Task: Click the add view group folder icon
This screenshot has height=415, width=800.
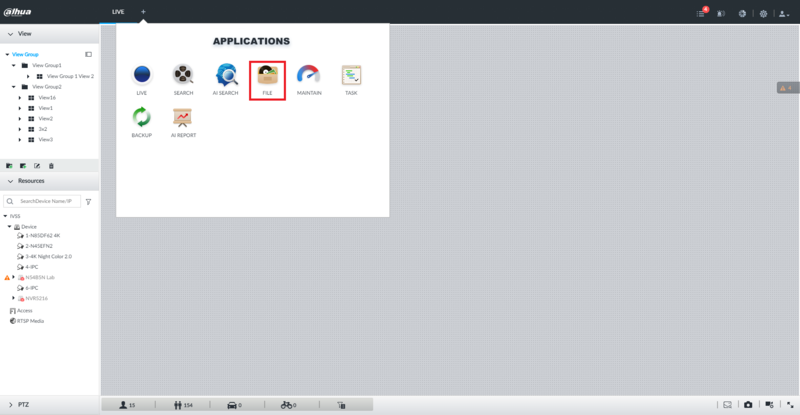Action: pos(9,166)
